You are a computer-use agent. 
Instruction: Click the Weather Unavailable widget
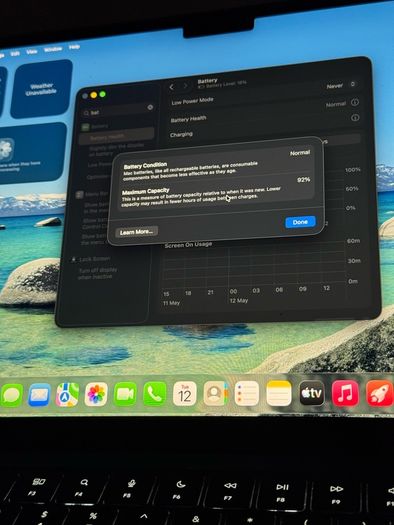[x=42, y=89]
